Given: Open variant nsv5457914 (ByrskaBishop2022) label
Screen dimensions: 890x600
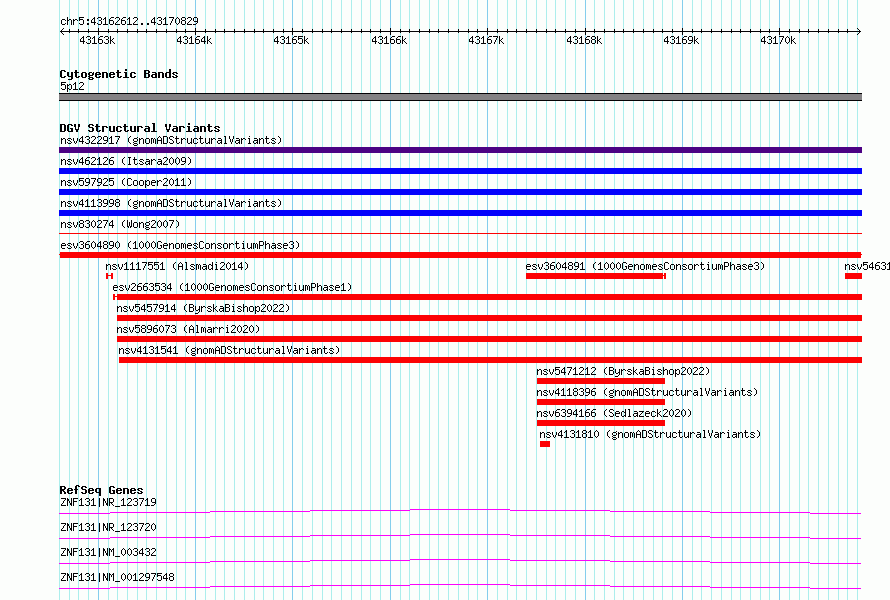Looking at the screenshot, I should [203, 308].
